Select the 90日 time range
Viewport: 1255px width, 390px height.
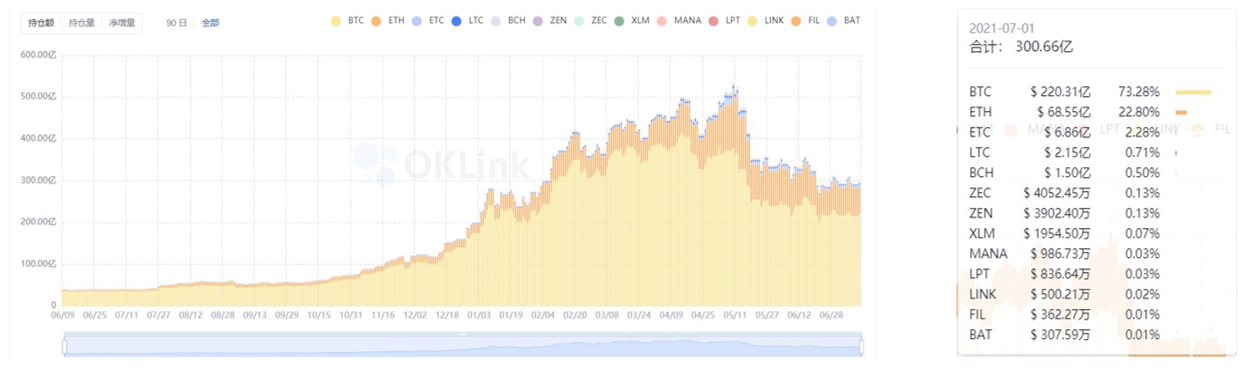(x=176, y=22)
